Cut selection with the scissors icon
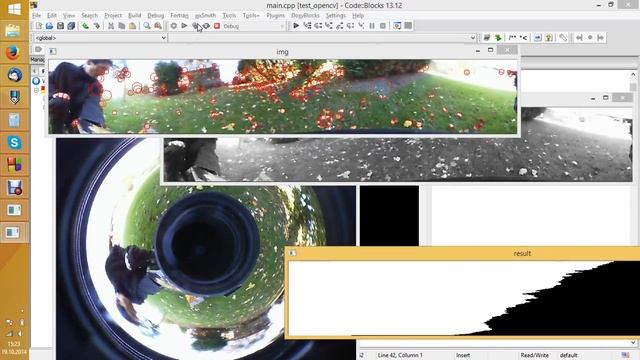The image size is (640, 360). (x=111, y=26)
